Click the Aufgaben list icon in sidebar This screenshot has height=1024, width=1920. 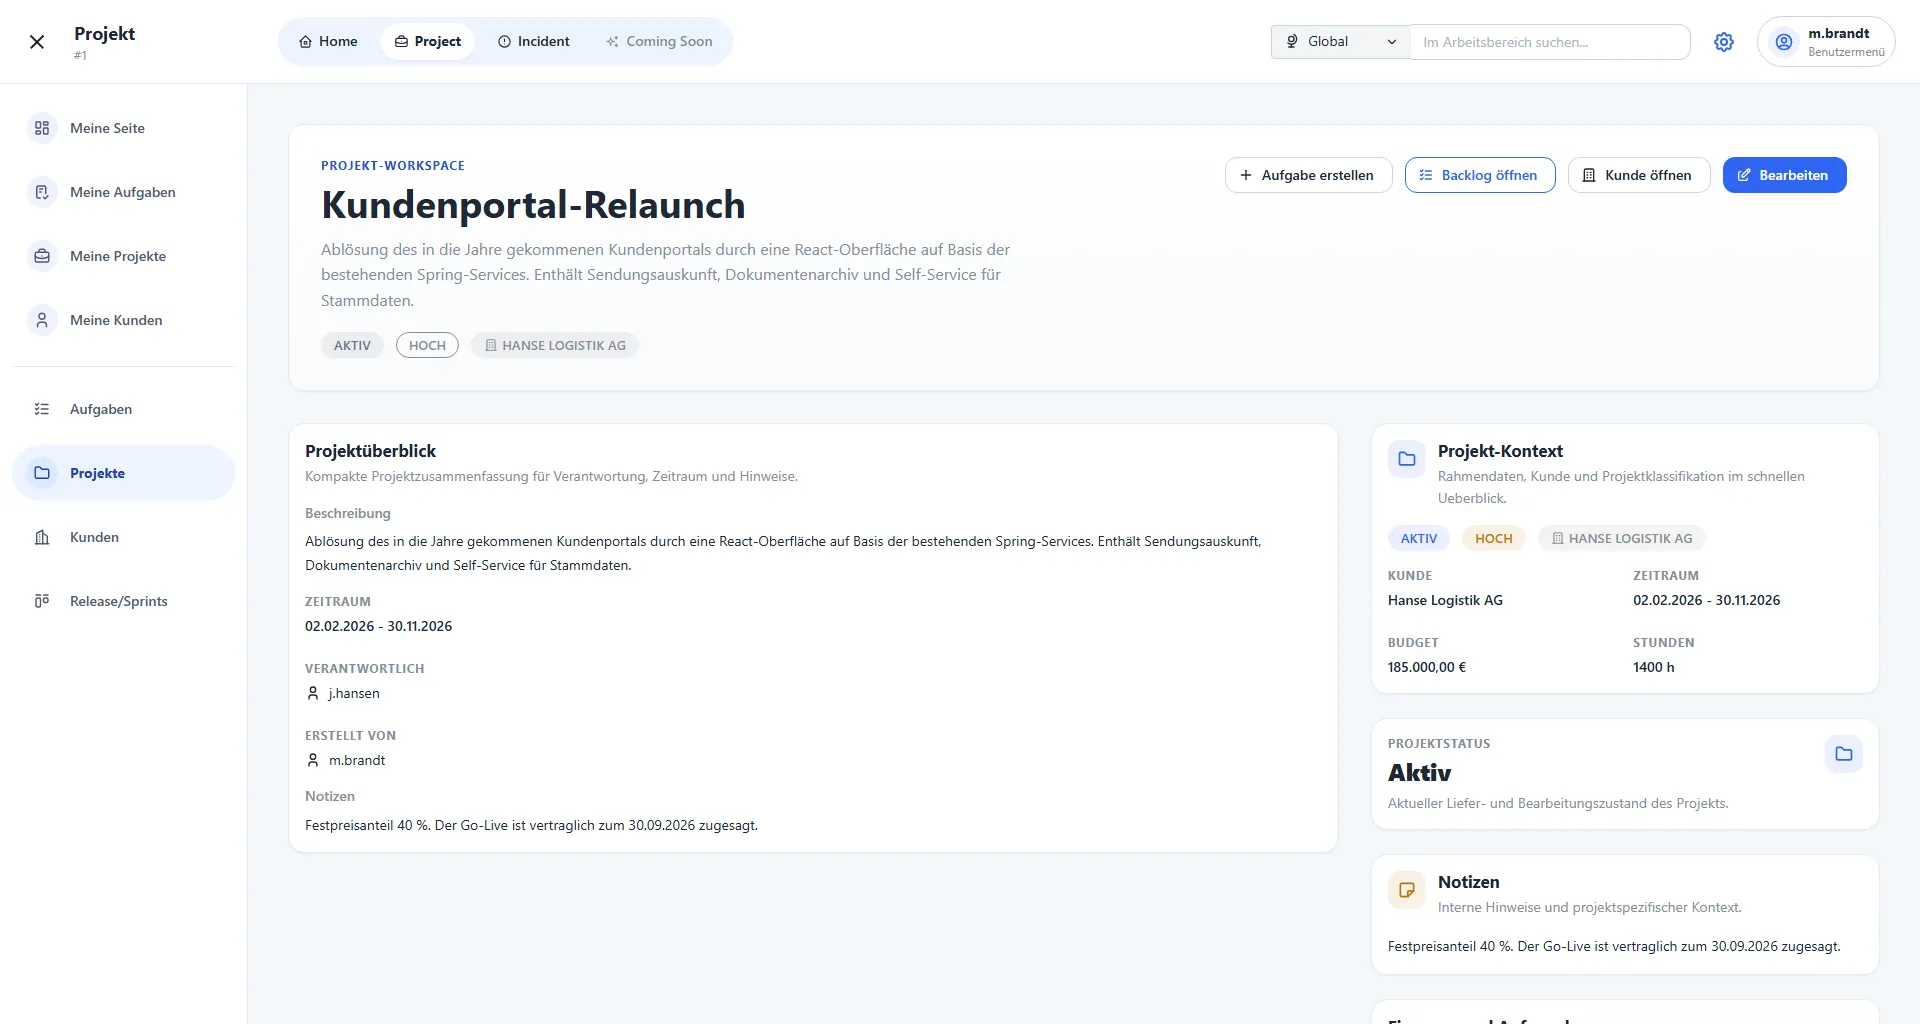tap(42, 409)
